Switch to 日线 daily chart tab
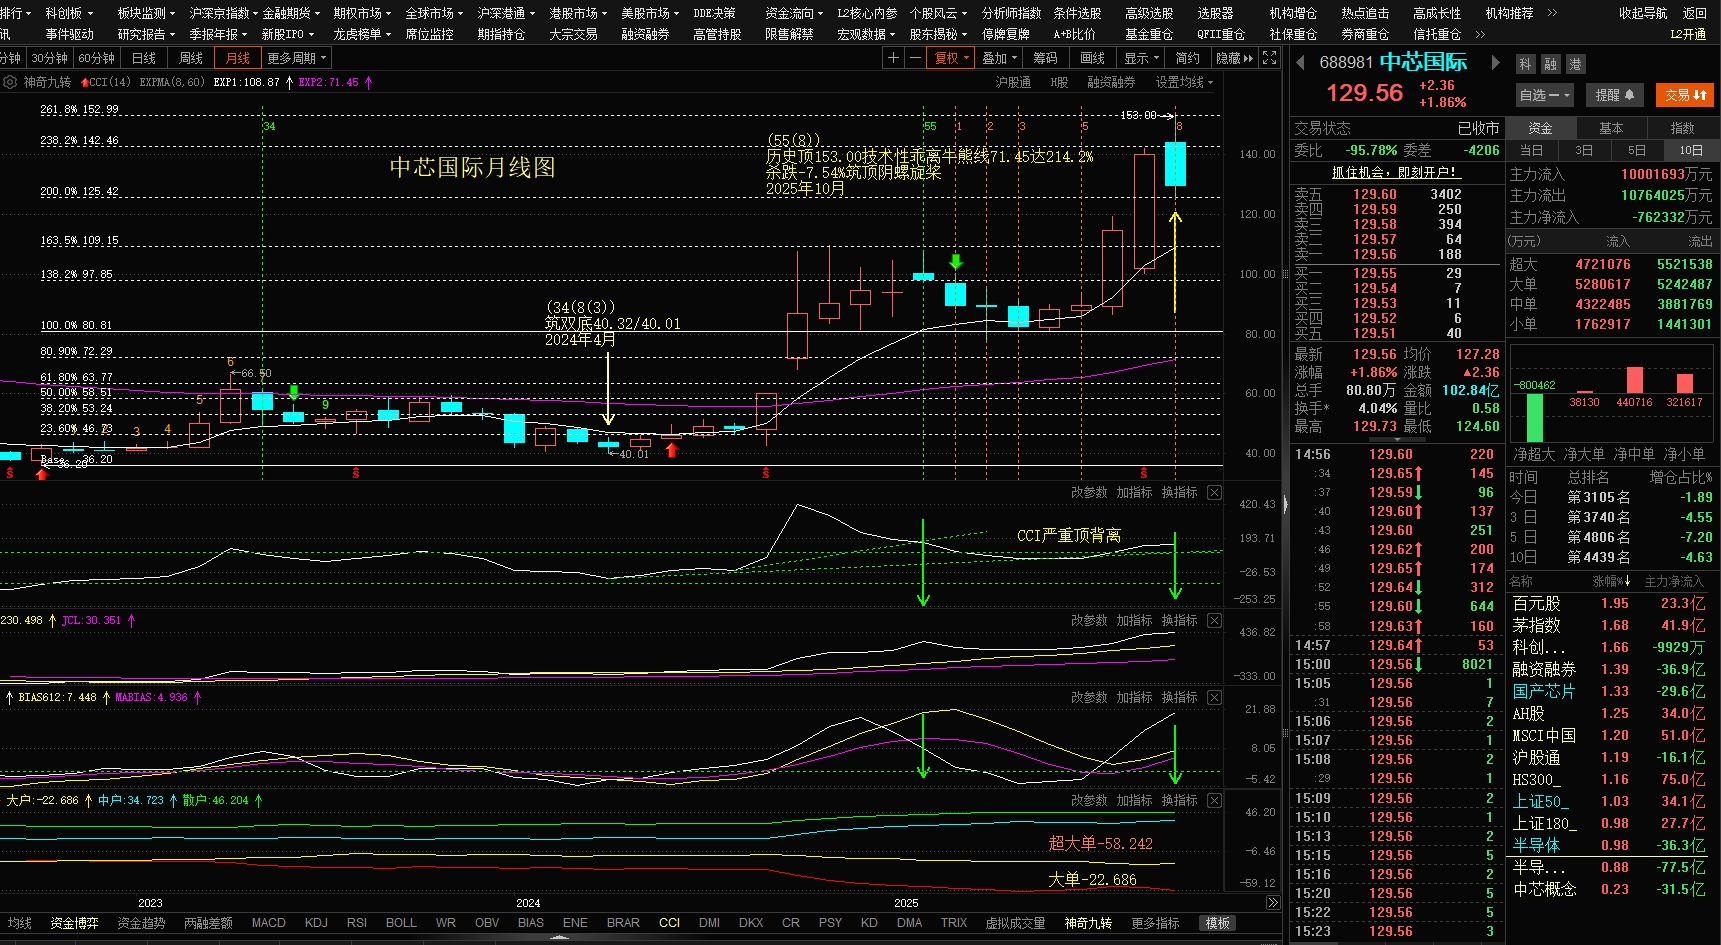Image resolution: width=1721 pixels, height=945 pixels. tap(144, 58)
